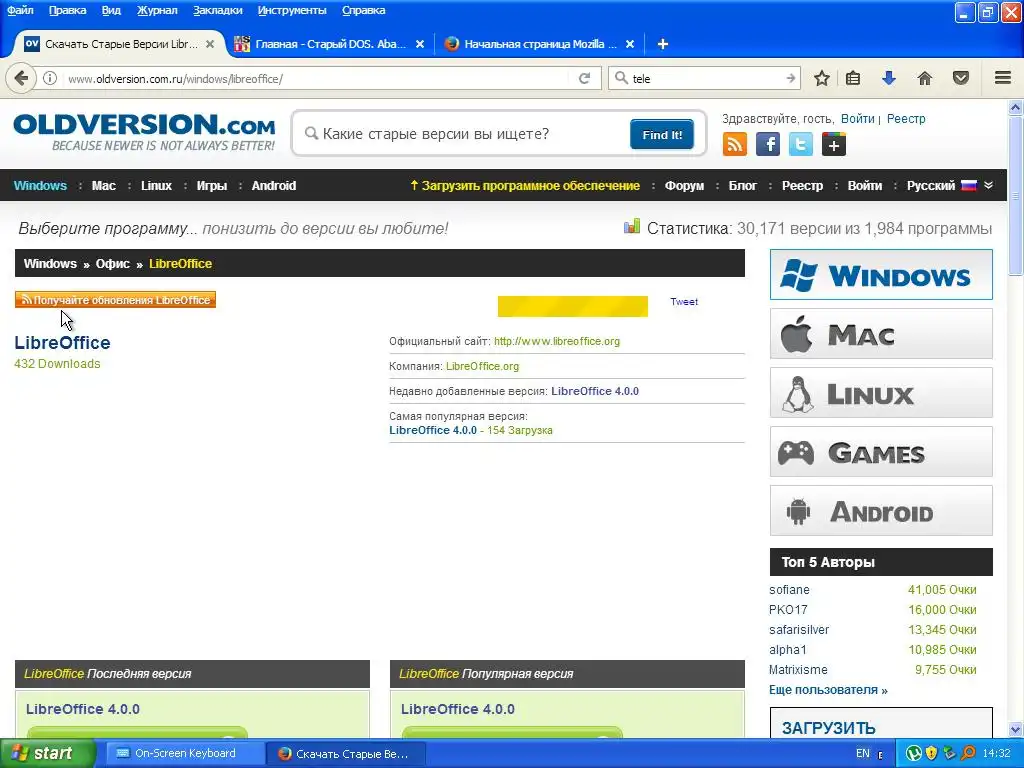
Task: Select Android in the navigation bar
Action: (x=274, y=185)
